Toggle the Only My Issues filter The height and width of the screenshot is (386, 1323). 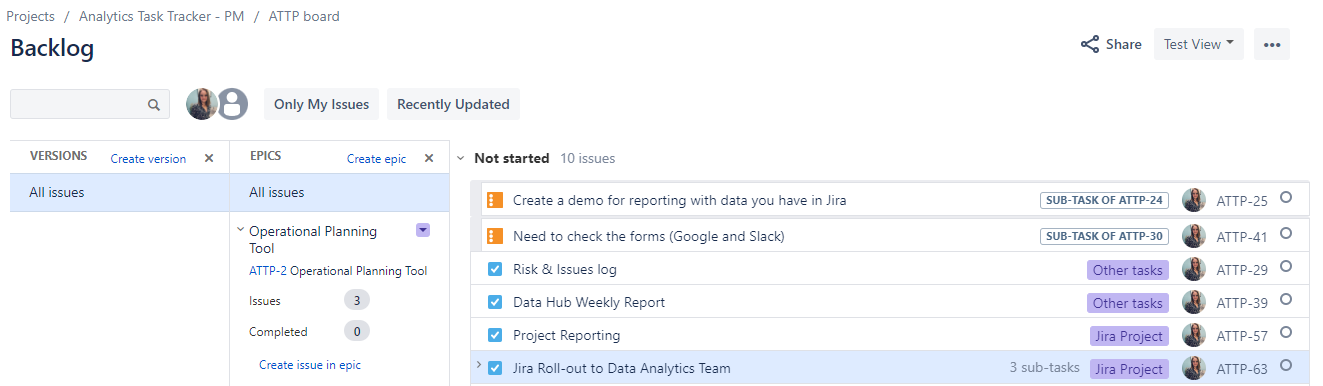coord(321,104)
